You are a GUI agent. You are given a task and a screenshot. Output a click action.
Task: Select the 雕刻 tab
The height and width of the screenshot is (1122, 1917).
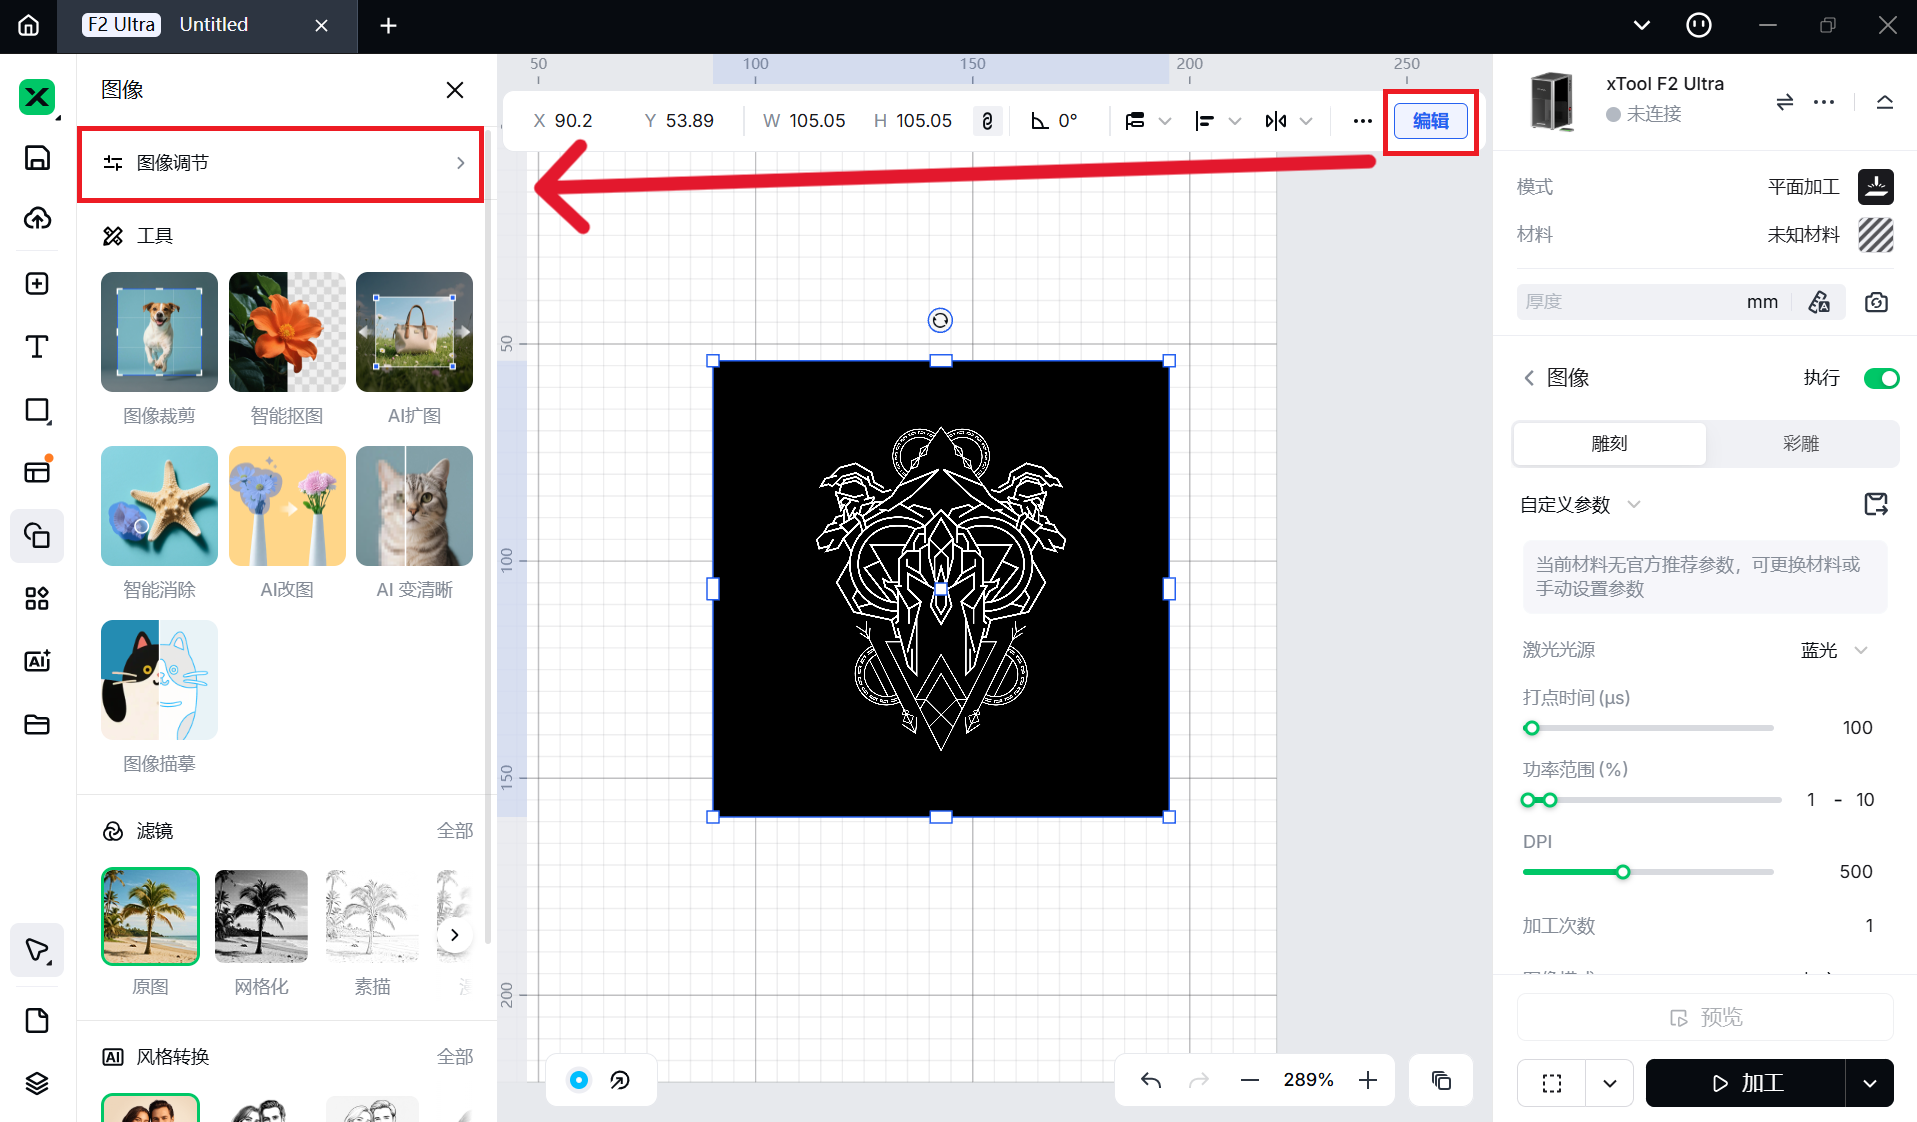[1609, 443]
